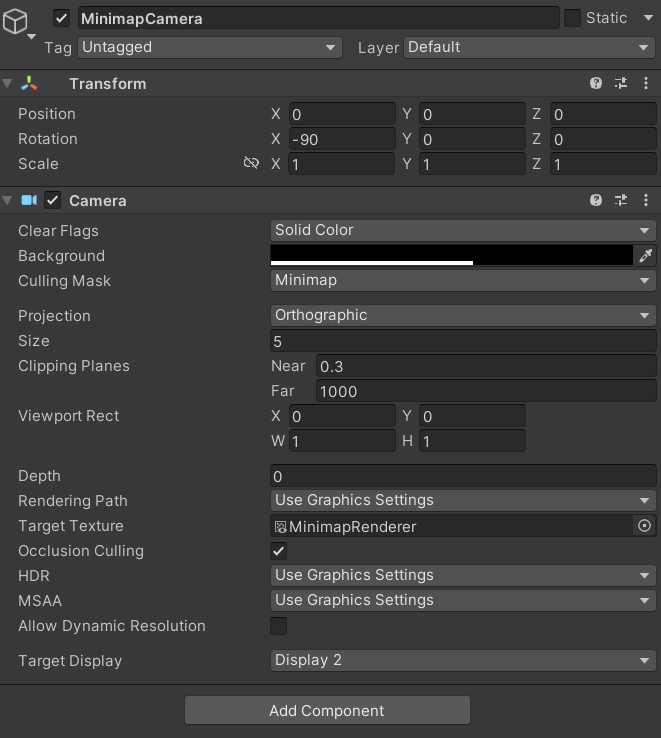The image size is (661, 738).
Task: Click Position Z field
Action: click(603, 114)
